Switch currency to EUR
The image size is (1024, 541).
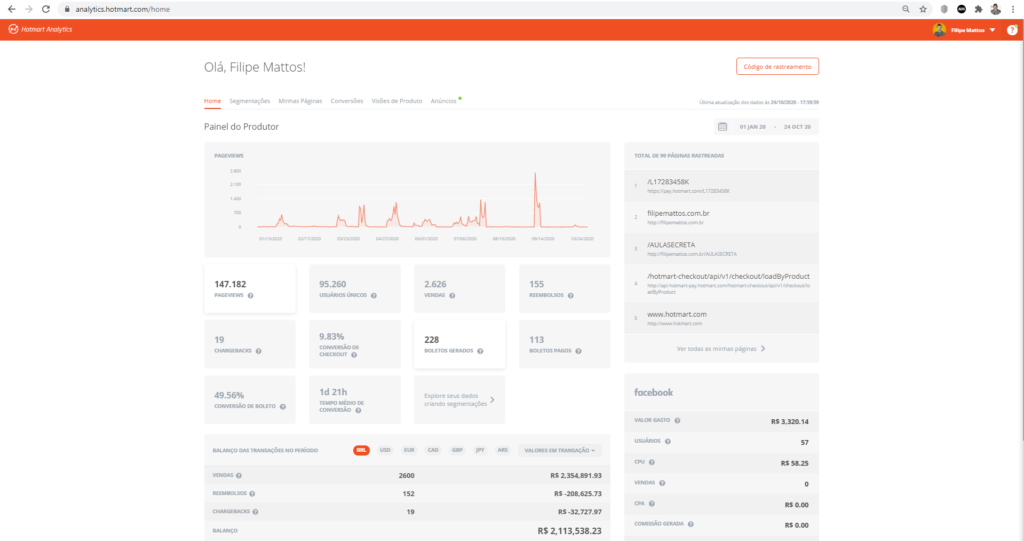[x=409, y=450]
